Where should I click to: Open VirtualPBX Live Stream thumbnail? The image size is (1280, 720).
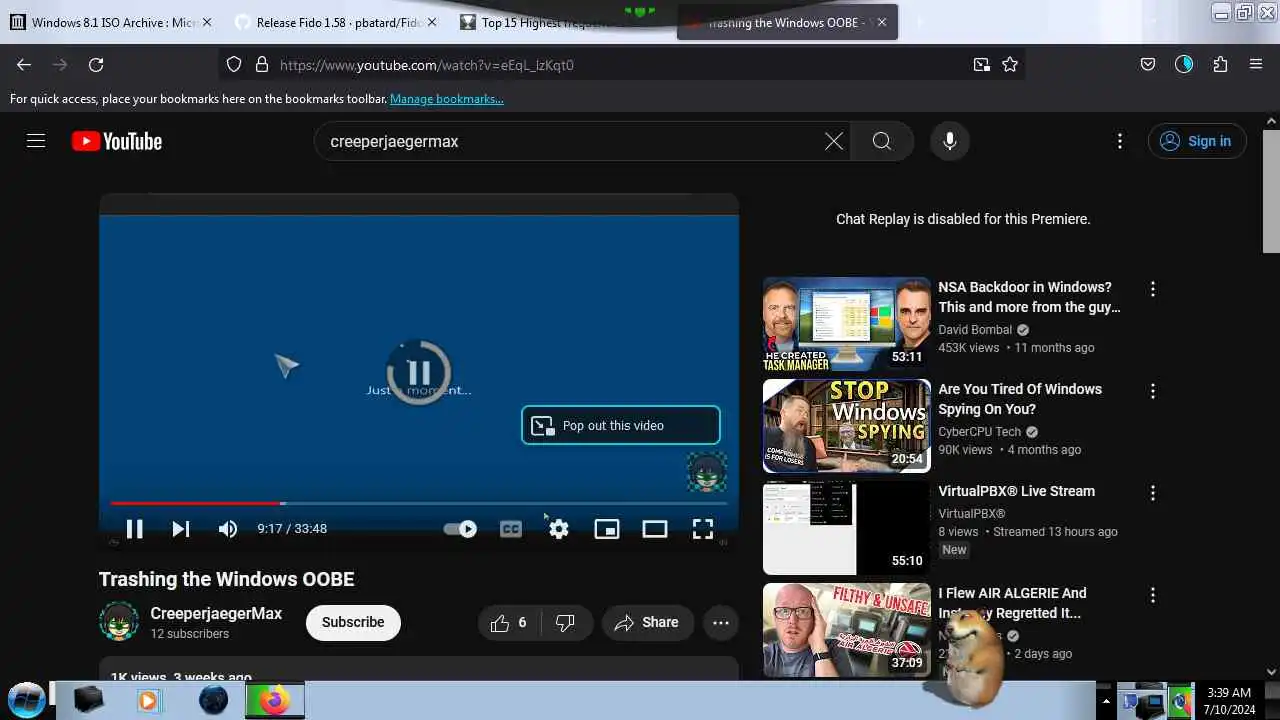[846, 528]
